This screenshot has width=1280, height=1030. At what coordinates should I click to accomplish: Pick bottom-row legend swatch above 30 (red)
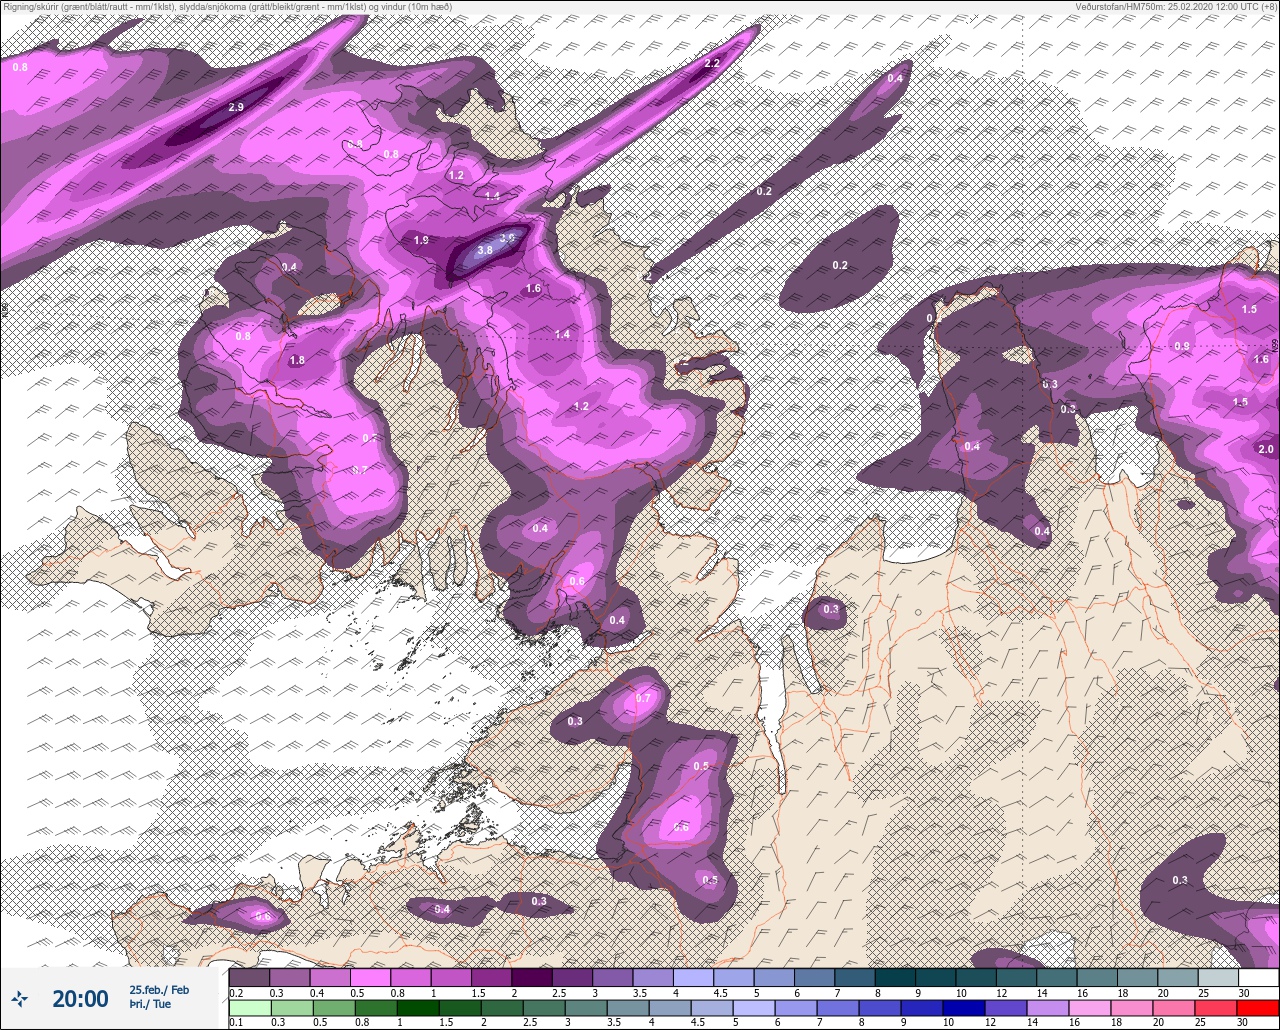1257,1007
